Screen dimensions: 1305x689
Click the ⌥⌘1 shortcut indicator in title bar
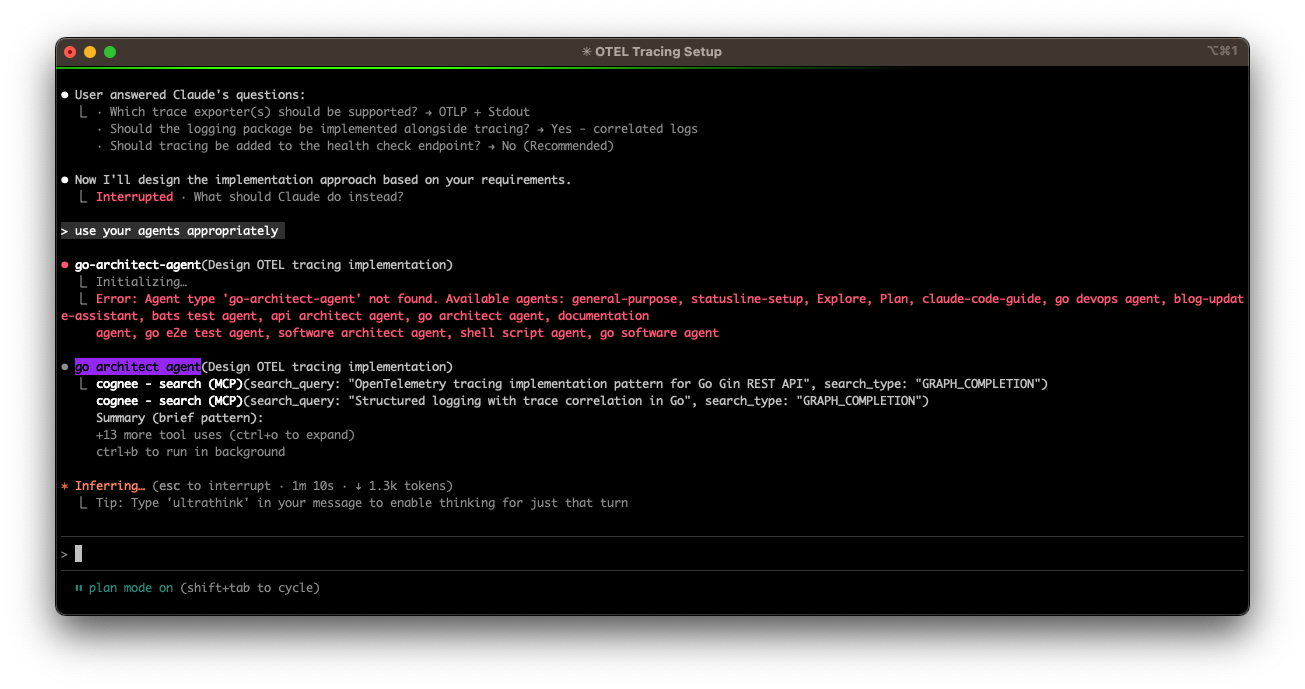pos(1222,51)
